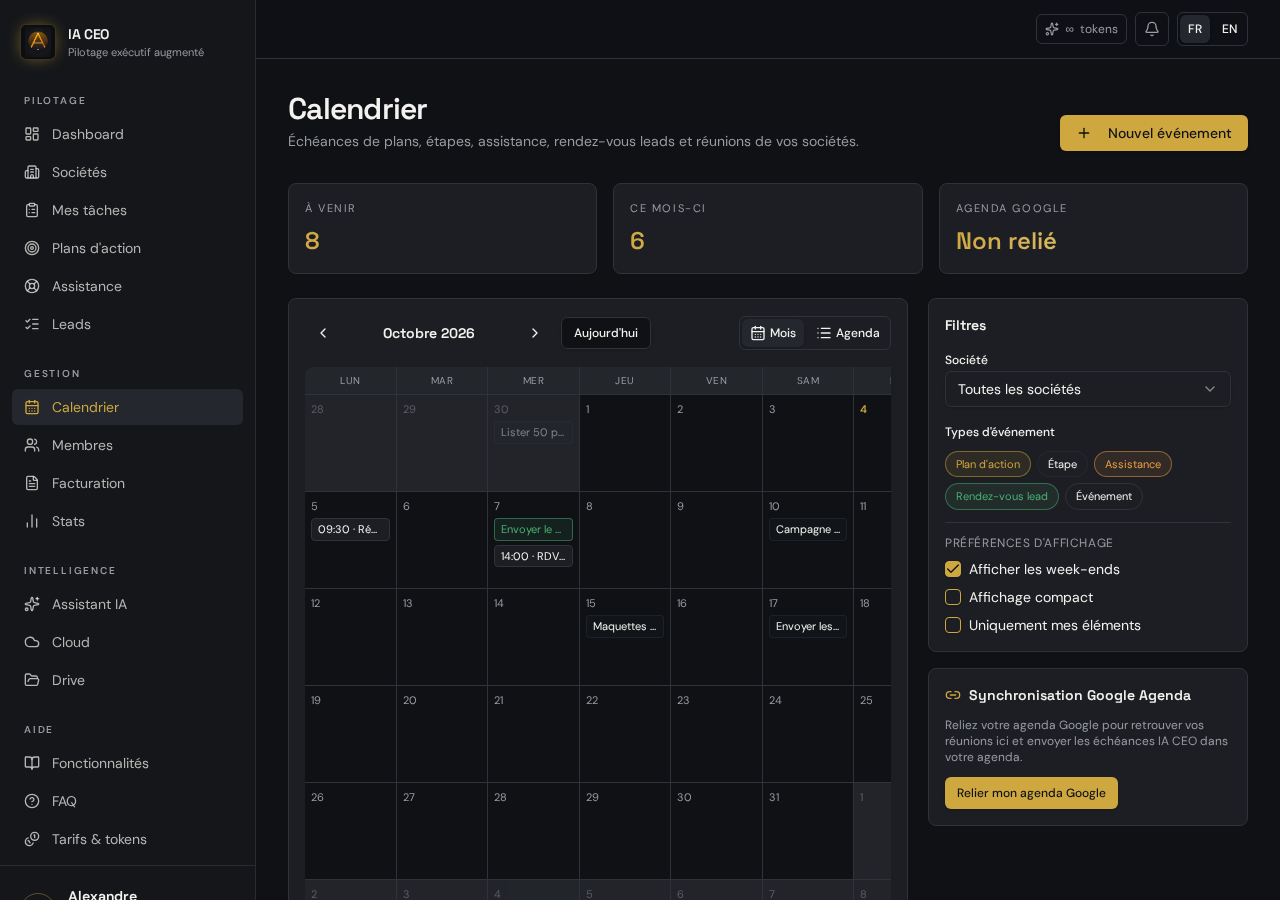Open the Facturation document icon
This screenshot has width=1280, height=900.
tap(32, 483)
